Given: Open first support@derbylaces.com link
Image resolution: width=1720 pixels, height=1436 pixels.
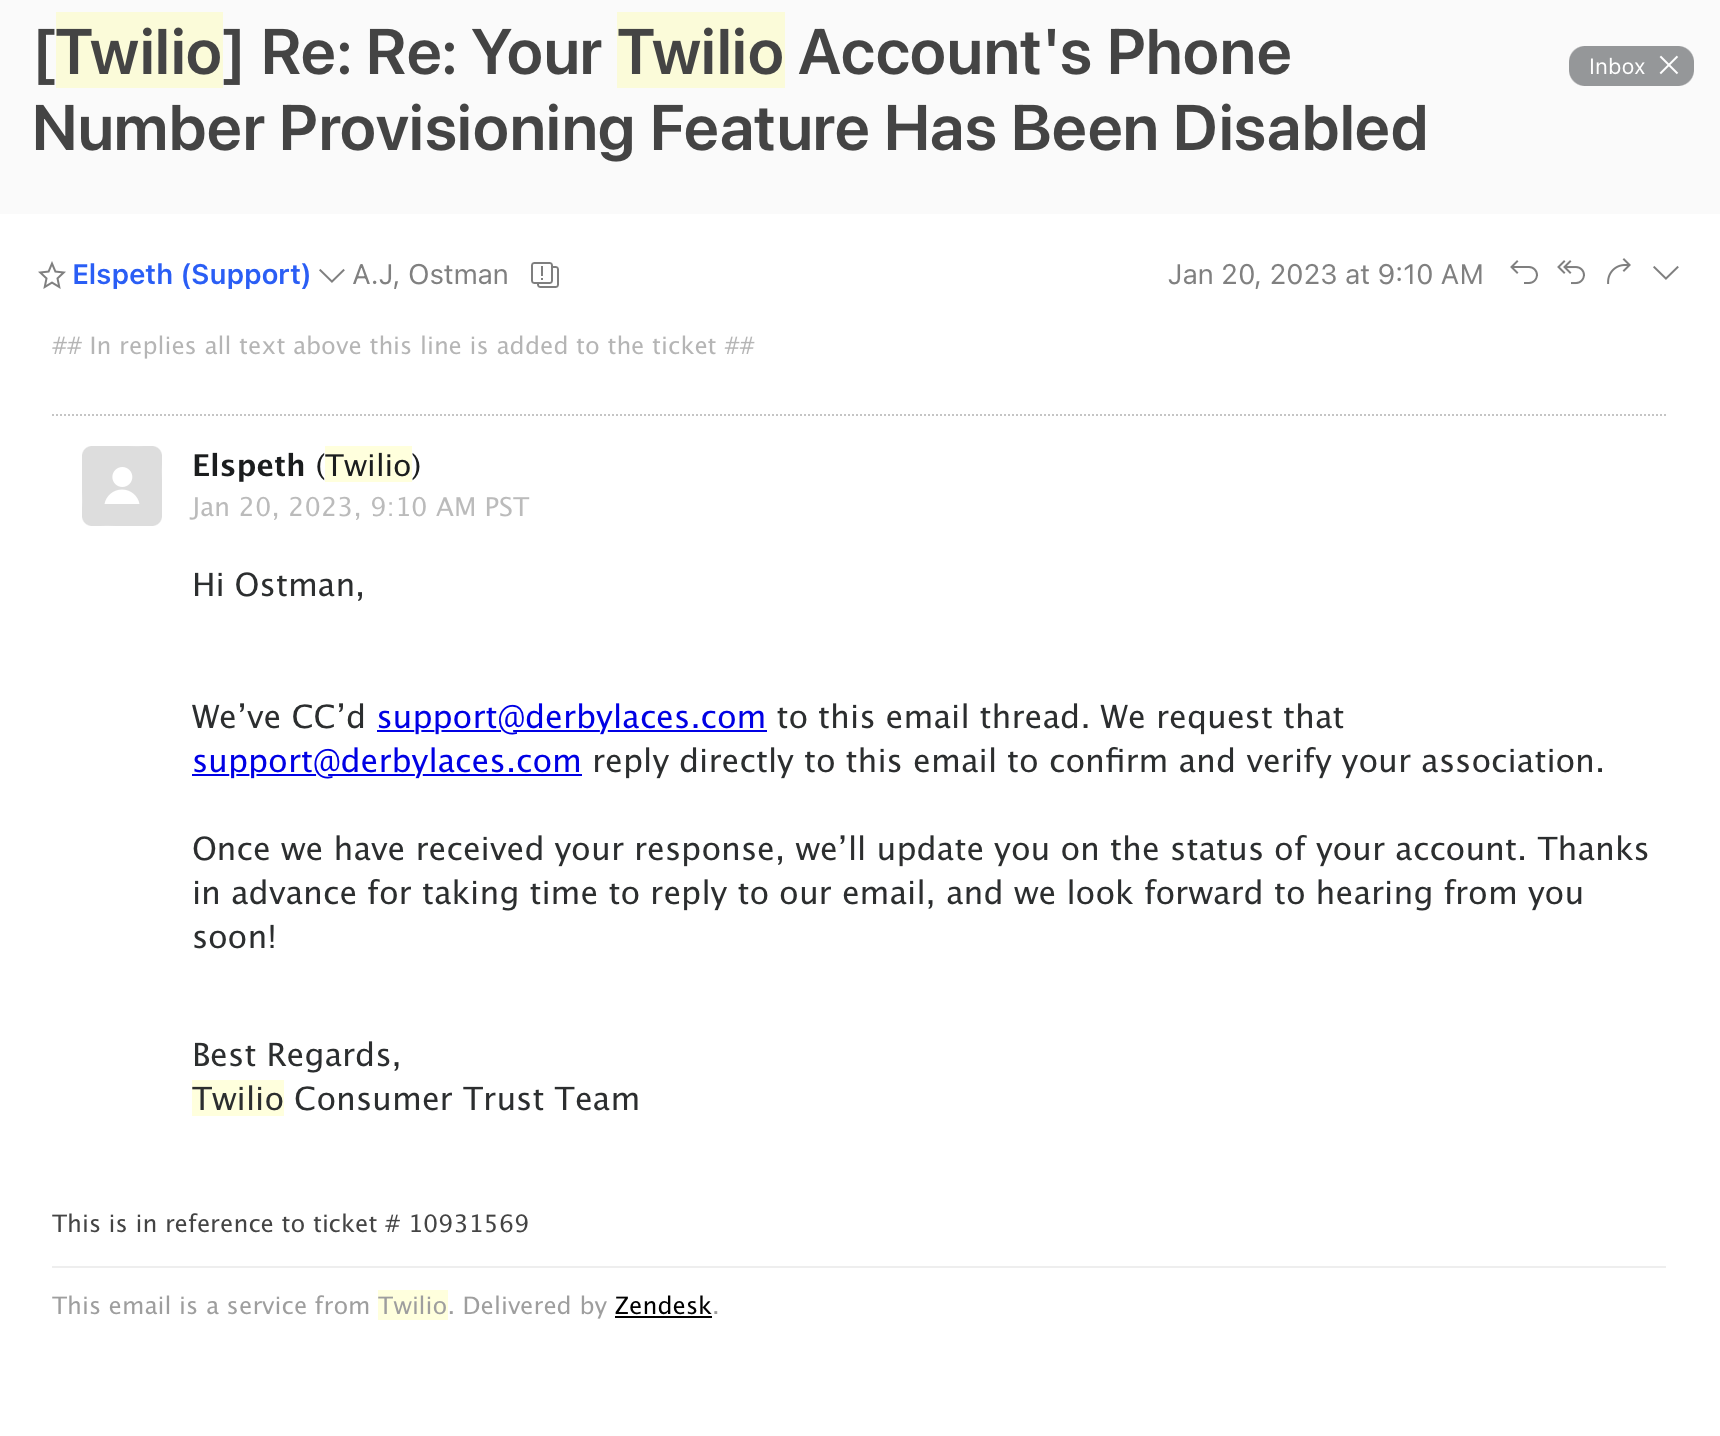Looking at the screenshot, I should pyautogui.click(x=571, y=717).
